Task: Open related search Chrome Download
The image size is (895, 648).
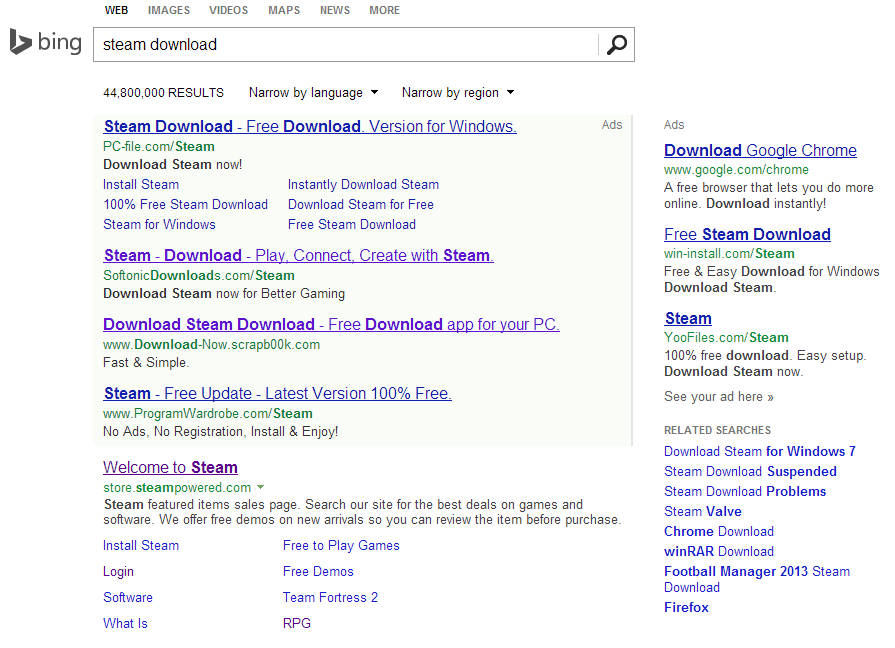Action: click(719, 532)
